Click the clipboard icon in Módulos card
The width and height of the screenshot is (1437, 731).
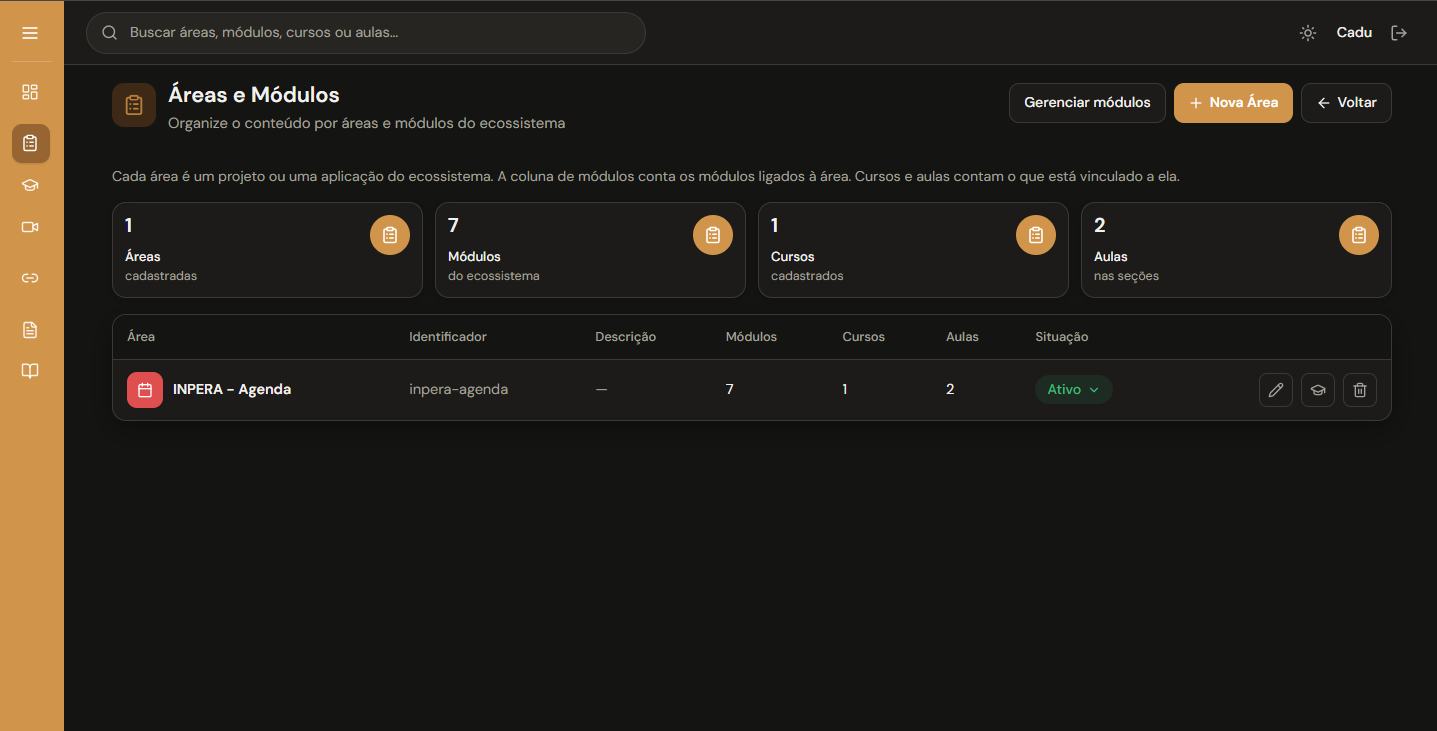pyautogui.click(x=713, y=235)
